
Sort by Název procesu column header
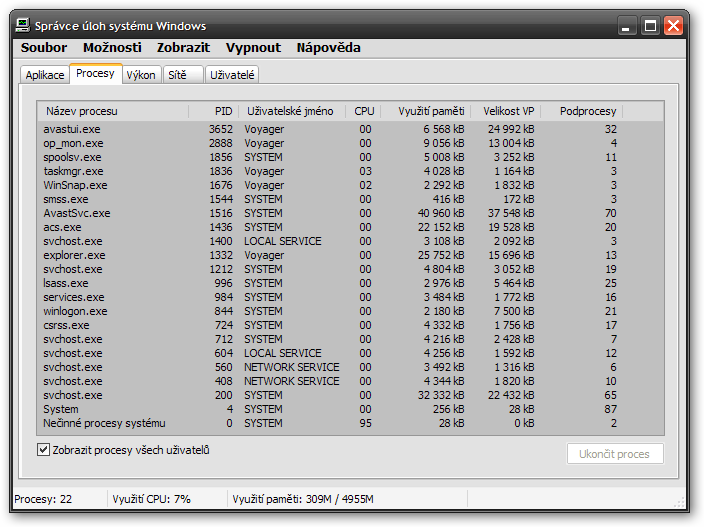click(113, 111)
